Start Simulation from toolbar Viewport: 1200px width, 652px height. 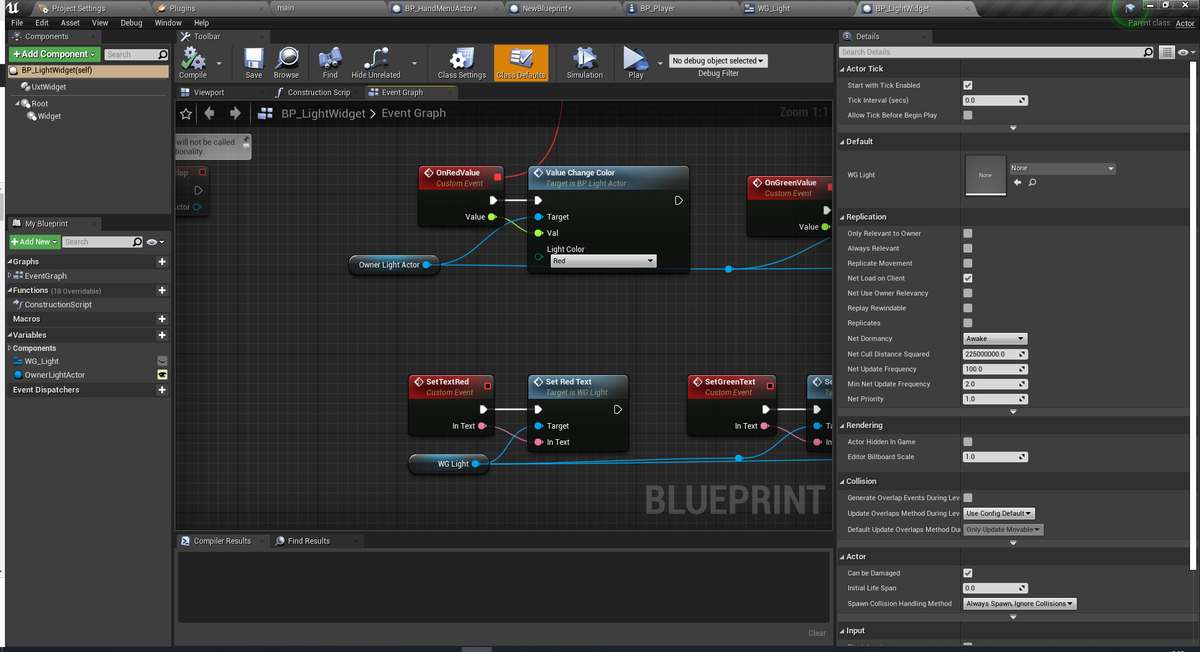coord(585,62)
